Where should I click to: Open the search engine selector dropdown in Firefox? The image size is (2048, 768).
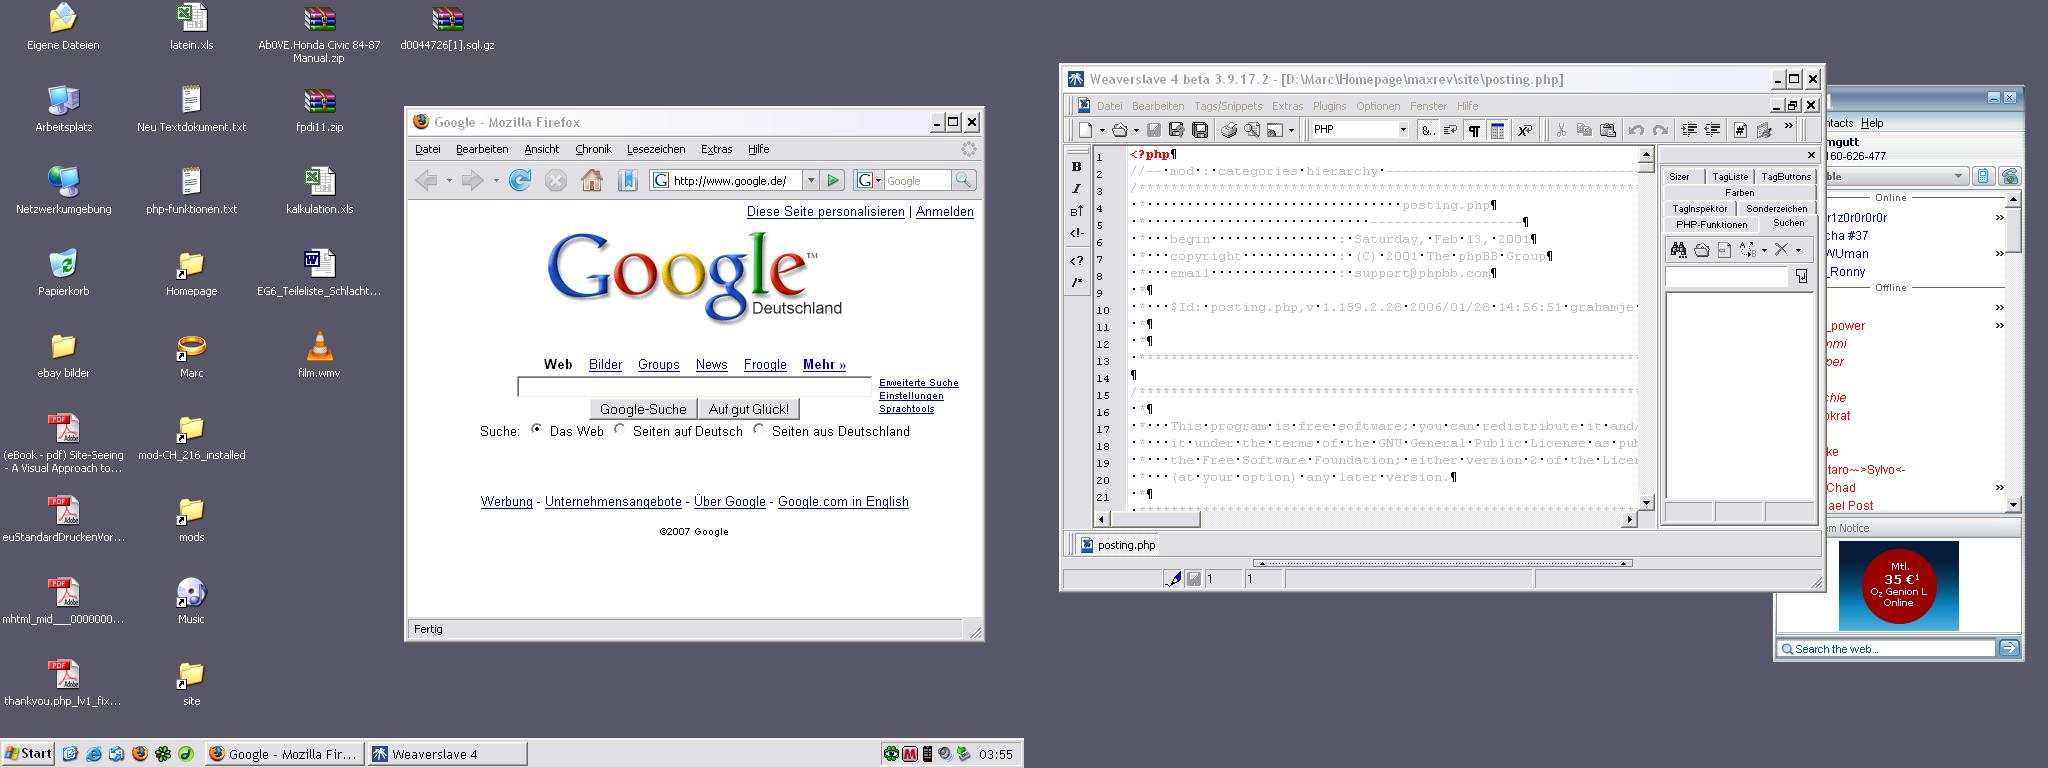pos(868,180)
